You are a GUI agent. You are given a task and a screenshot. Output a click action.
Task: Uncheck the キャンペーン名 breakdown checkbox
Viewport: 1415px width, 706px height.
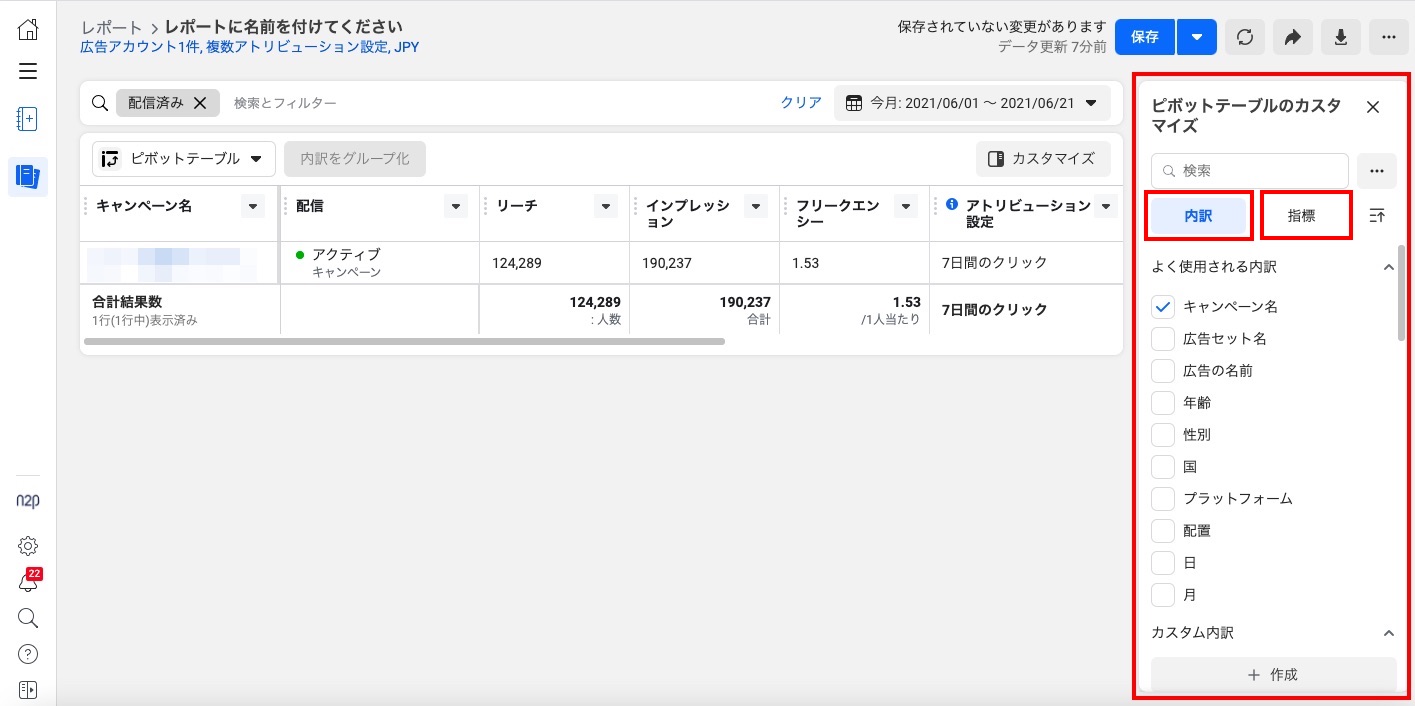(x=1163, y=307)
